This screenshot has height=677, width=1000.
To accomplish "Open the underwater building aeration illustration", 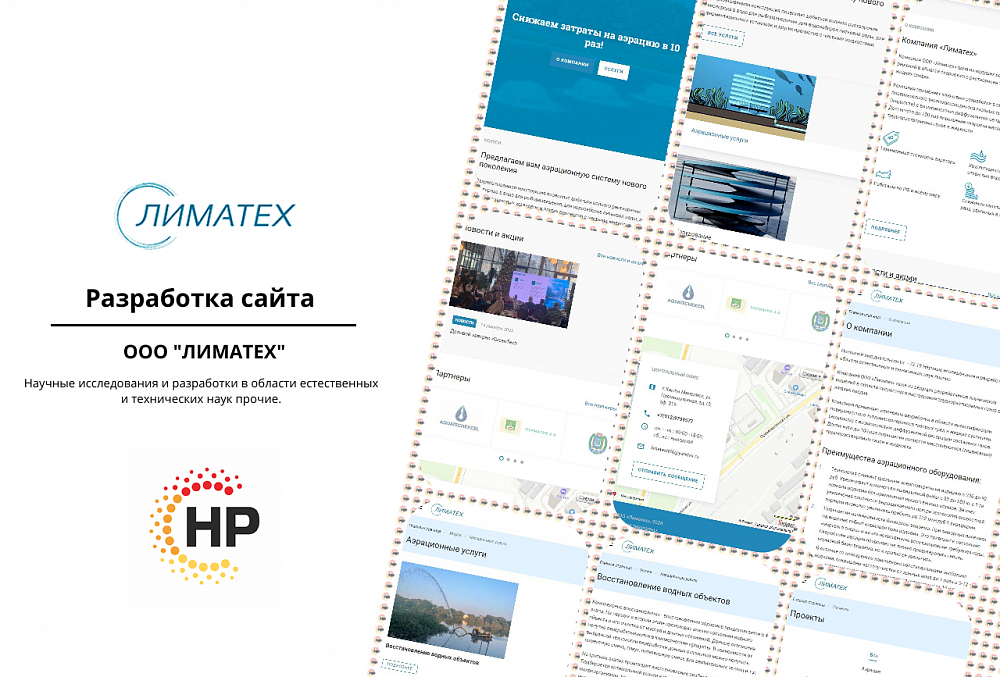I will coord(750,96).
